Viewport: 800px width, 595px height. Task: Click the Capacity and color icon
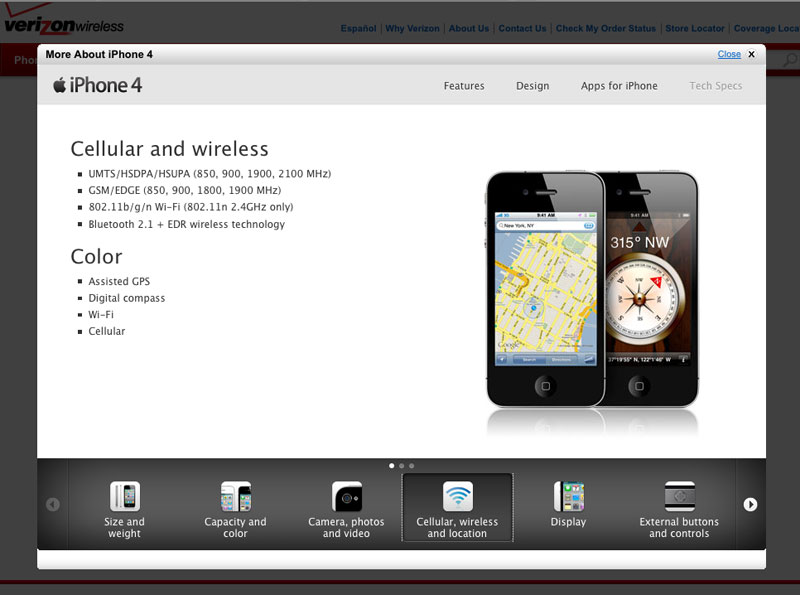click(235, 495)
